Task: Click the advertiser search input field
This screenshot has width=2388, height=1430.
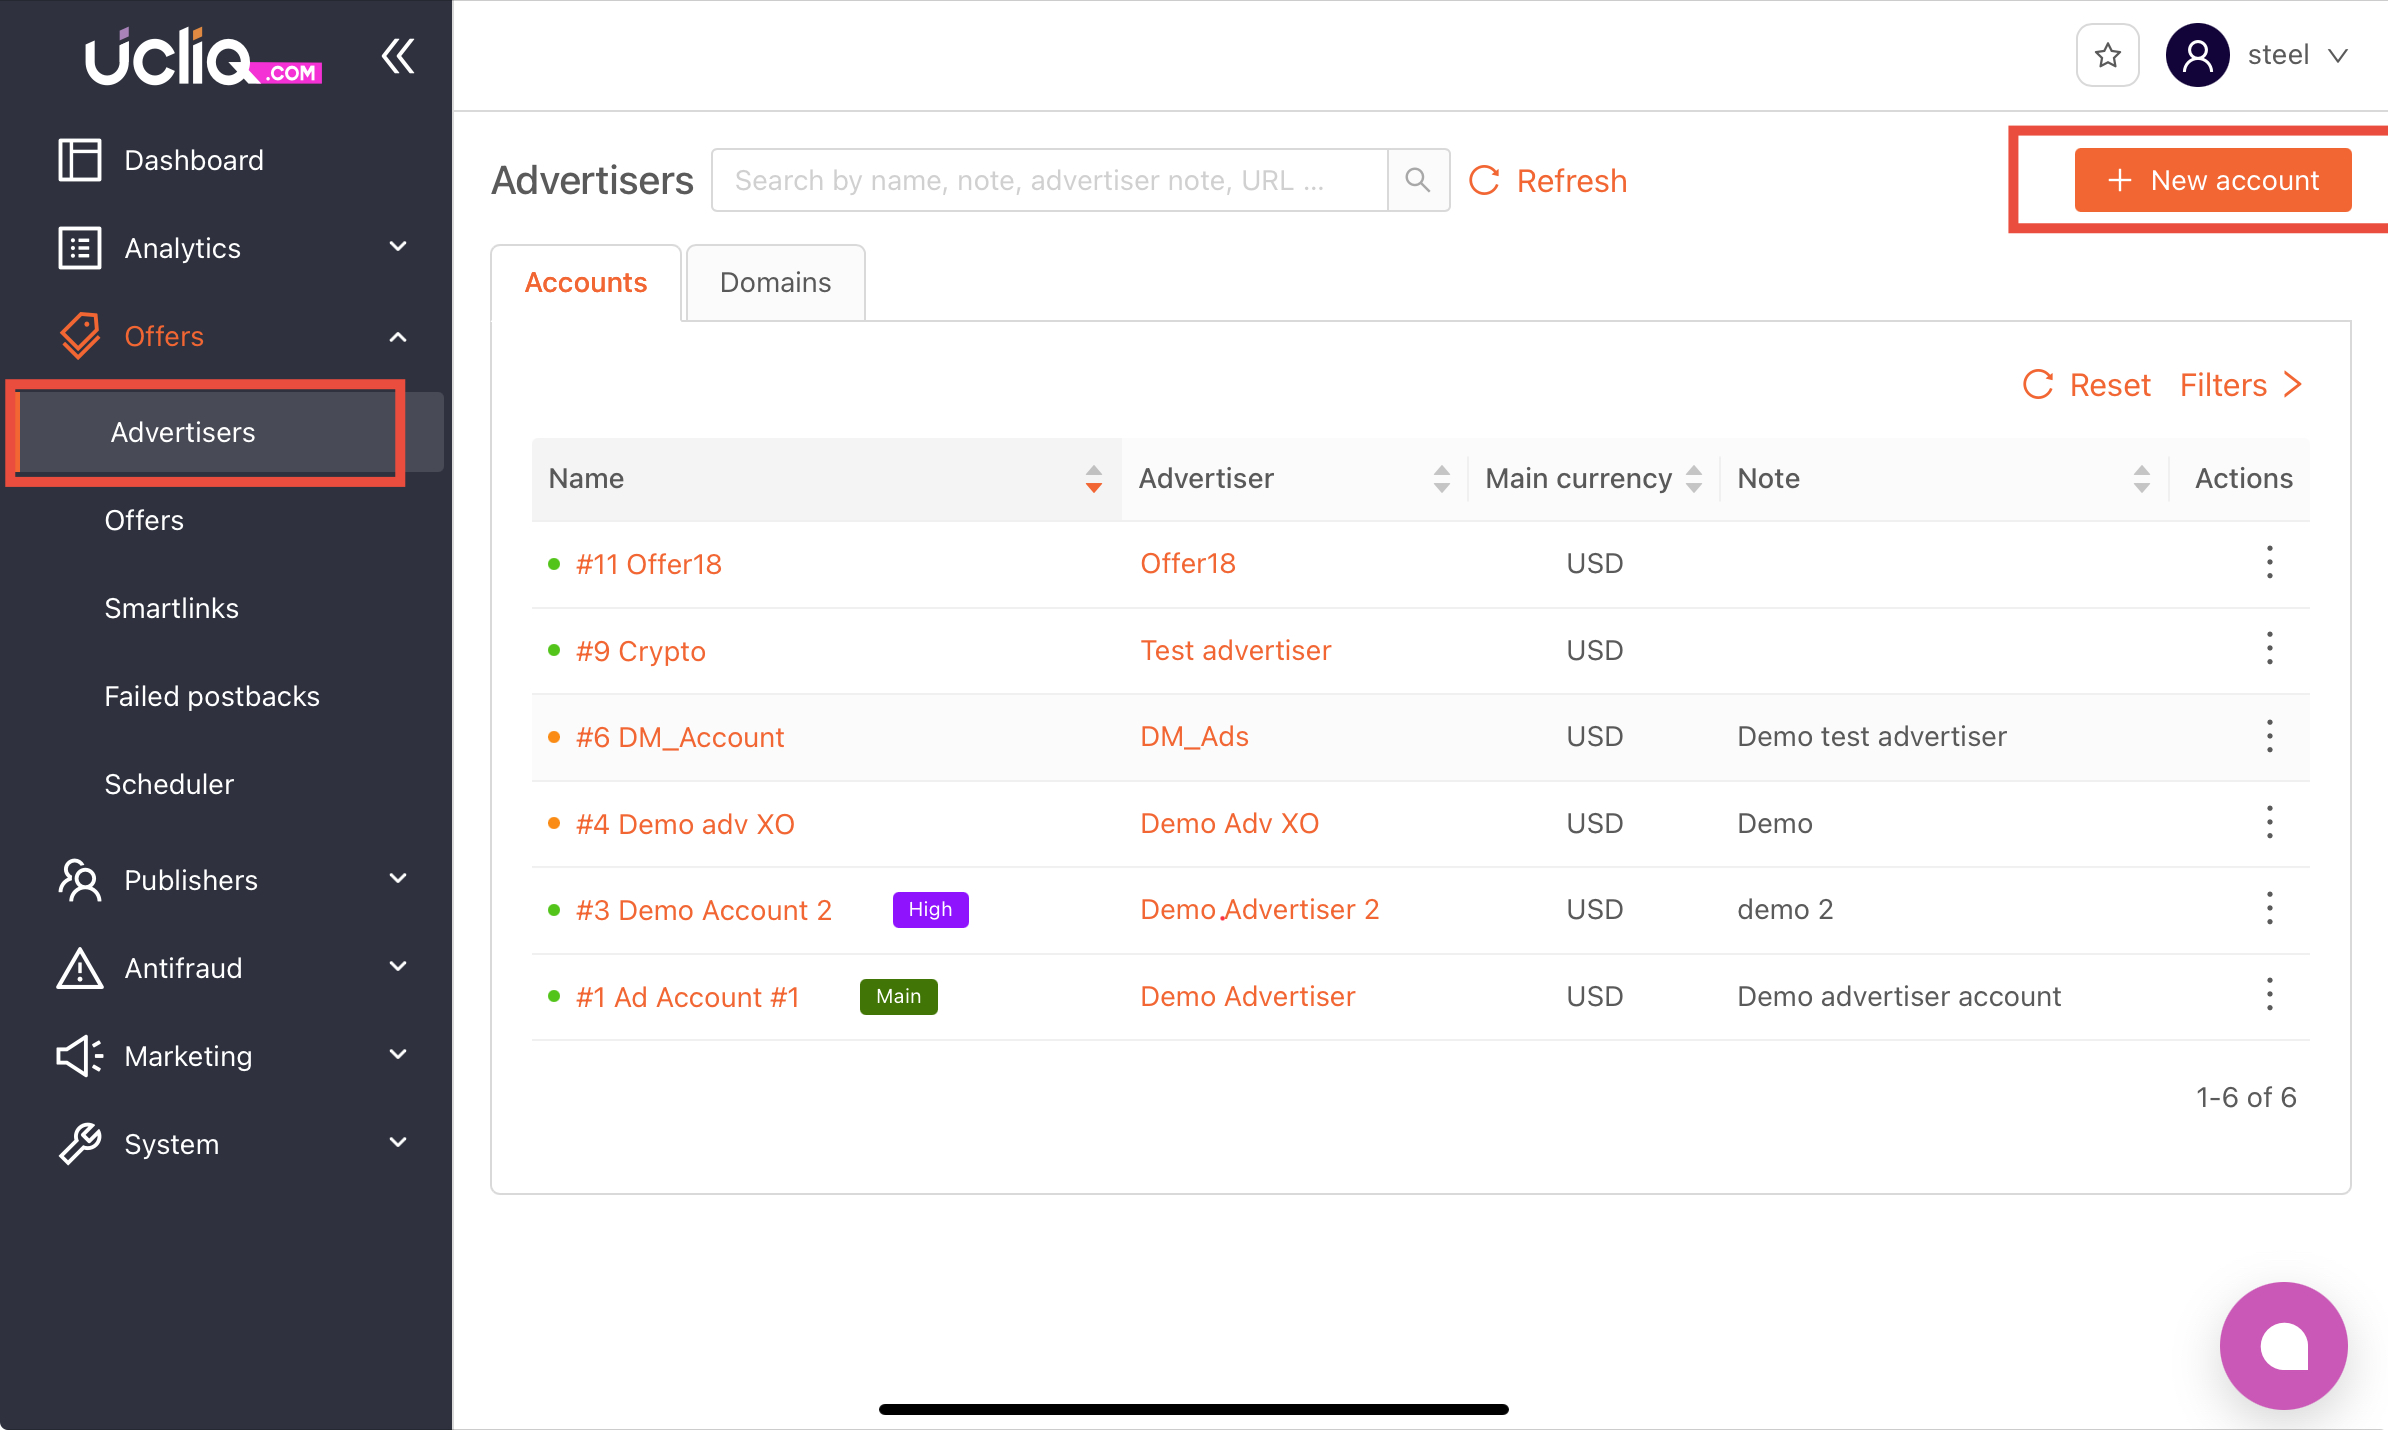Action: pos(1048,180)
